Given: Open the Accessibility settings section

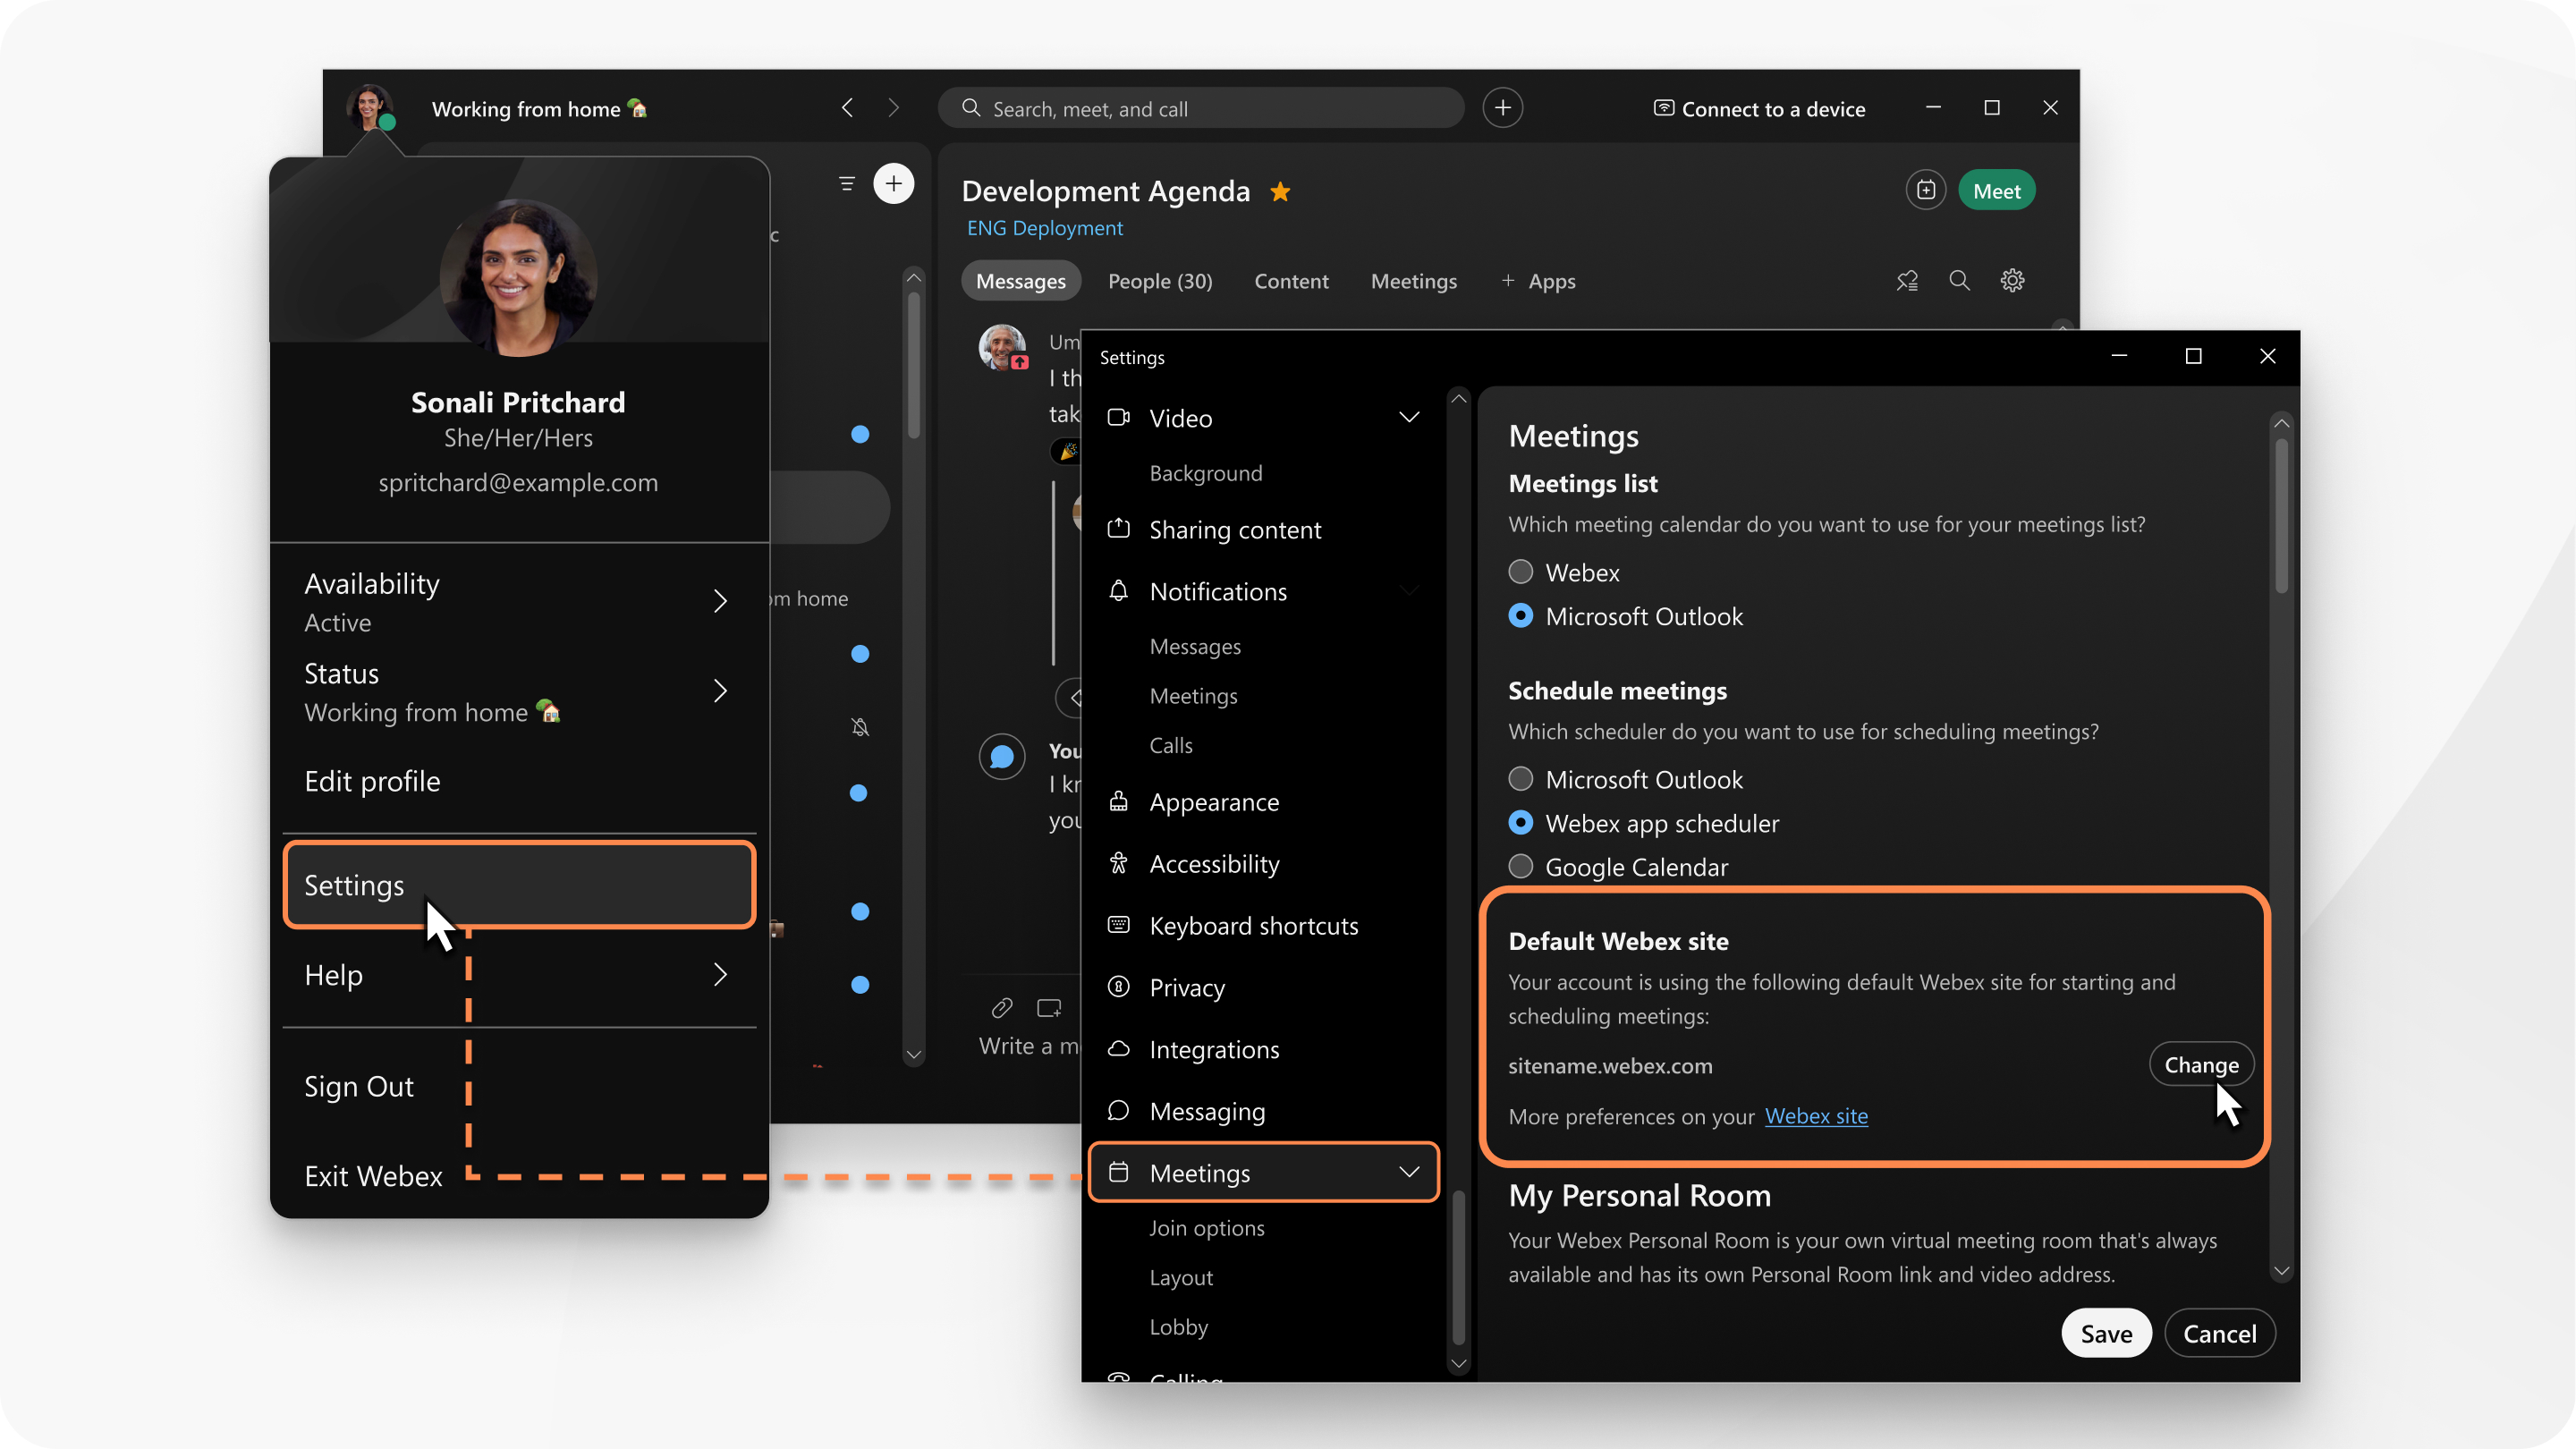Looking at the screenshot, I should tap(1216, 861).
